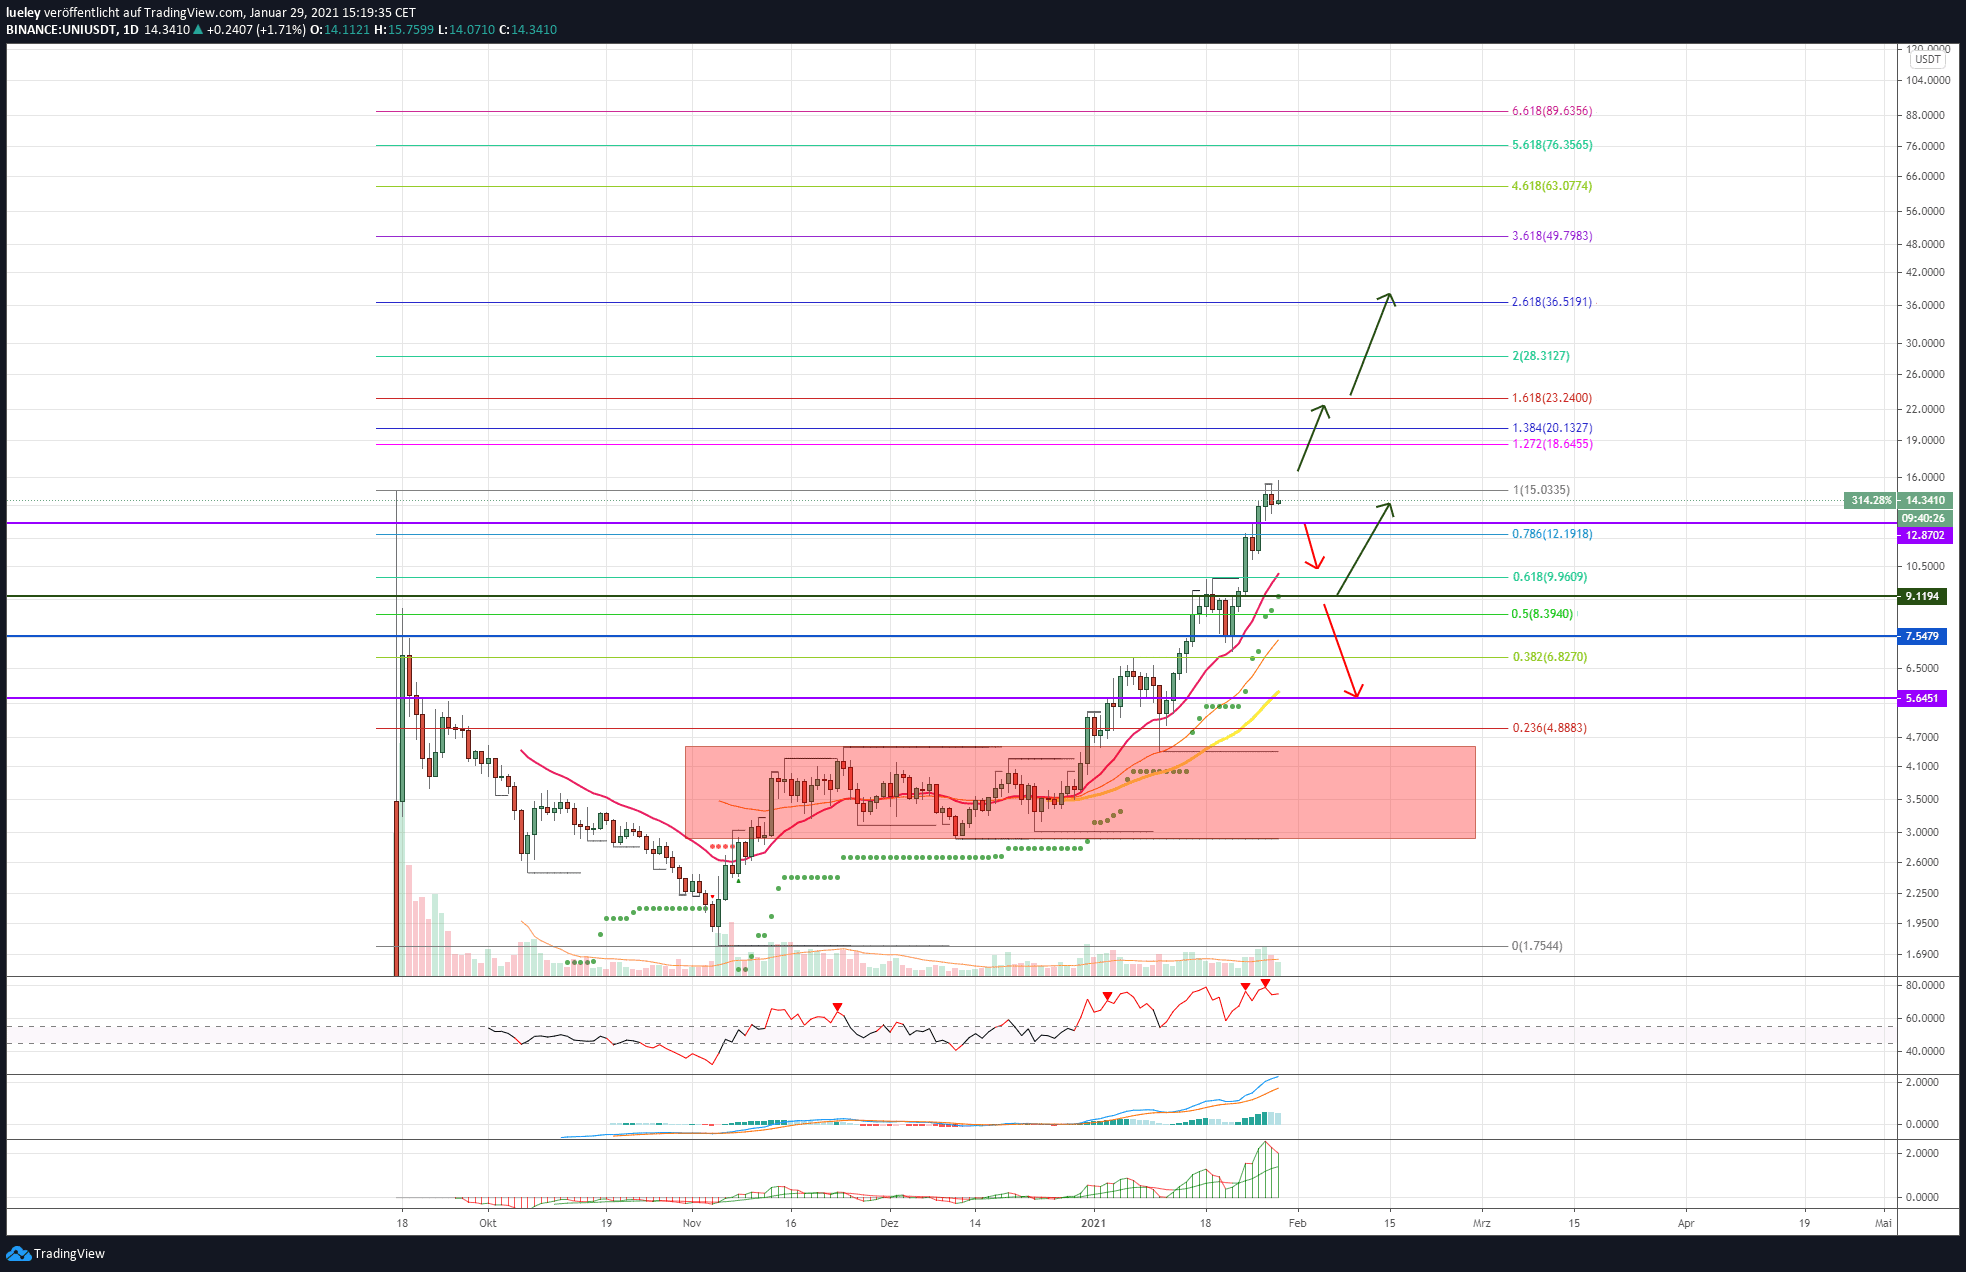Click the Mrz label on the time axis

coord(1482,1222)
